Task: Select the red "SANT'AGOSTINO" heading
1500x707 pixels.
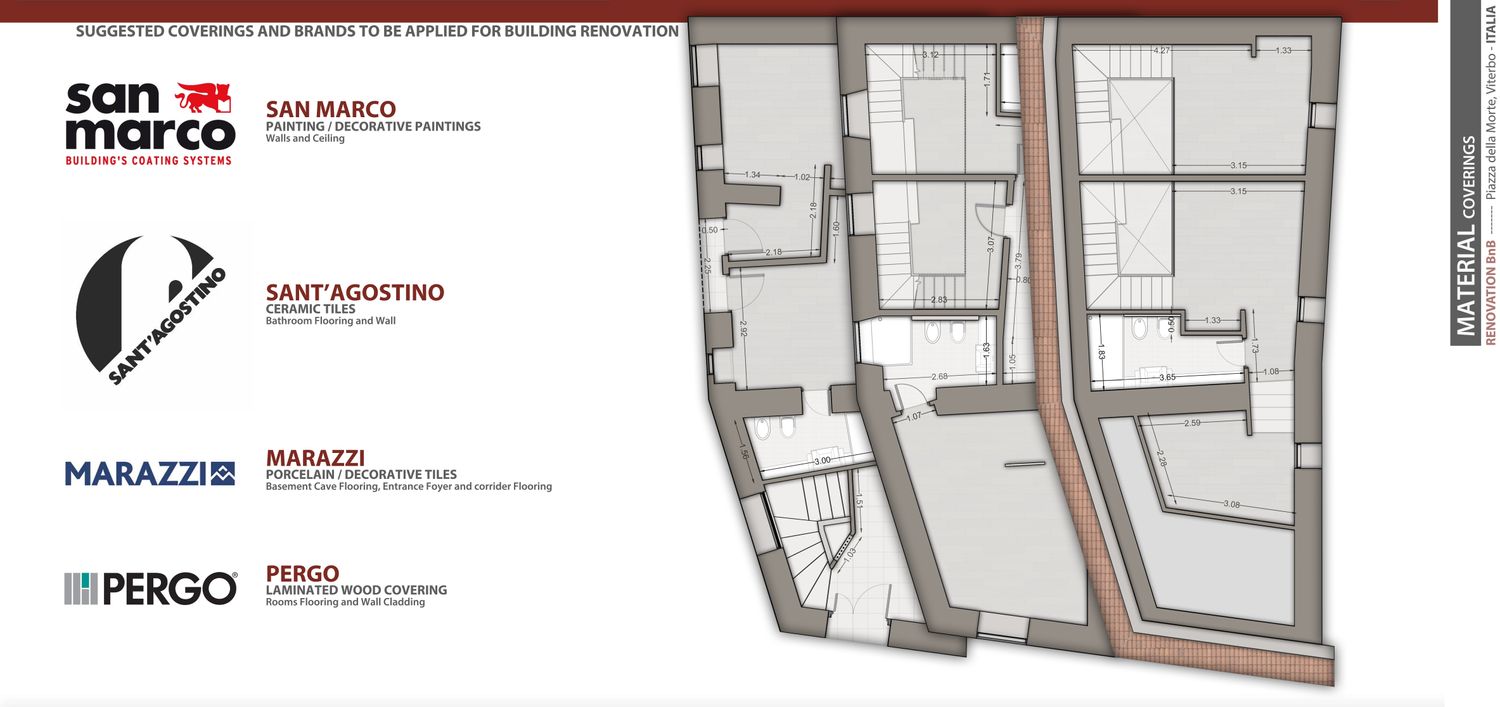Action: 354,292
